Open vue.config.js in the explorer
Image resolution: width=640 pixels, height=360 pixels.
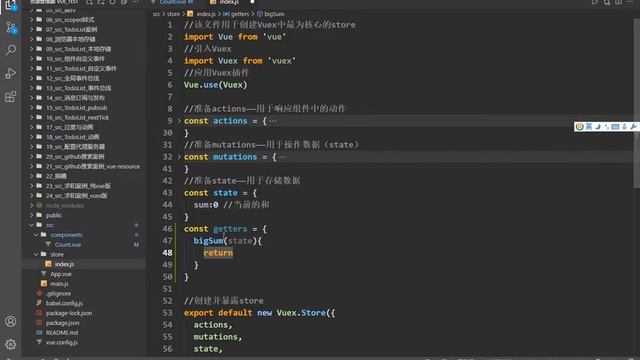61,342
